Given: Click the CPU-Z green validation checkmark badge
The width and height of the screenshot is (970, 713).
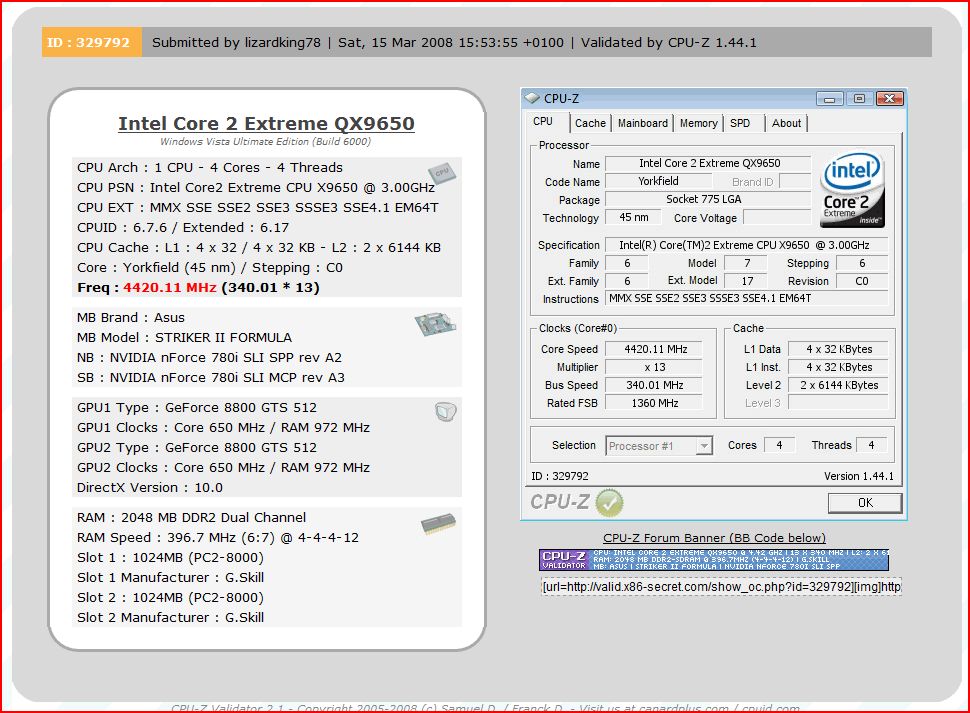Looking at the screenshot, I should point(609,502).
